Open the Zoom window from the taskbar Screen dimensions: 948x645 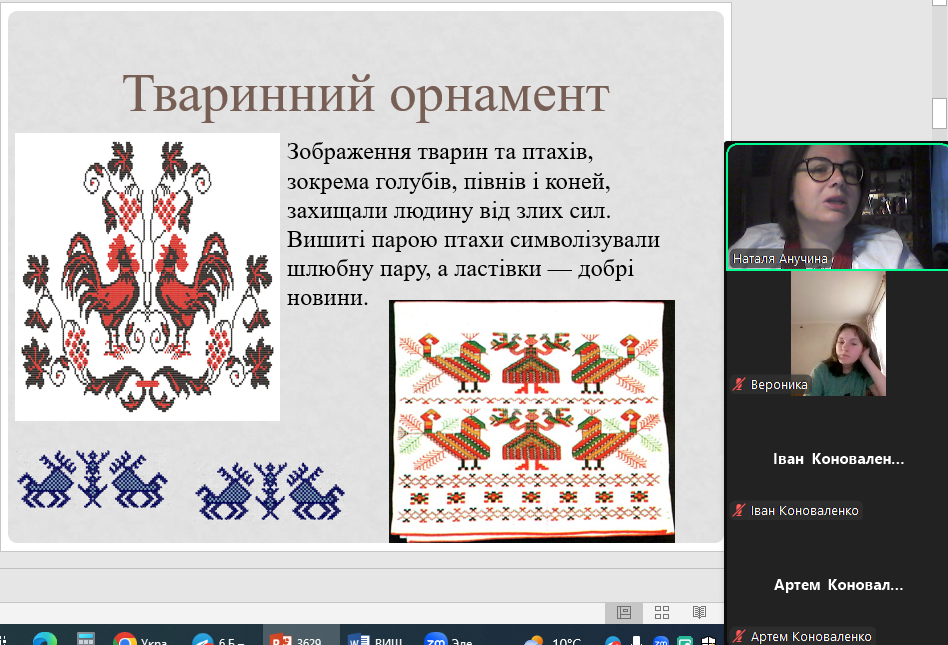point(448,640)
